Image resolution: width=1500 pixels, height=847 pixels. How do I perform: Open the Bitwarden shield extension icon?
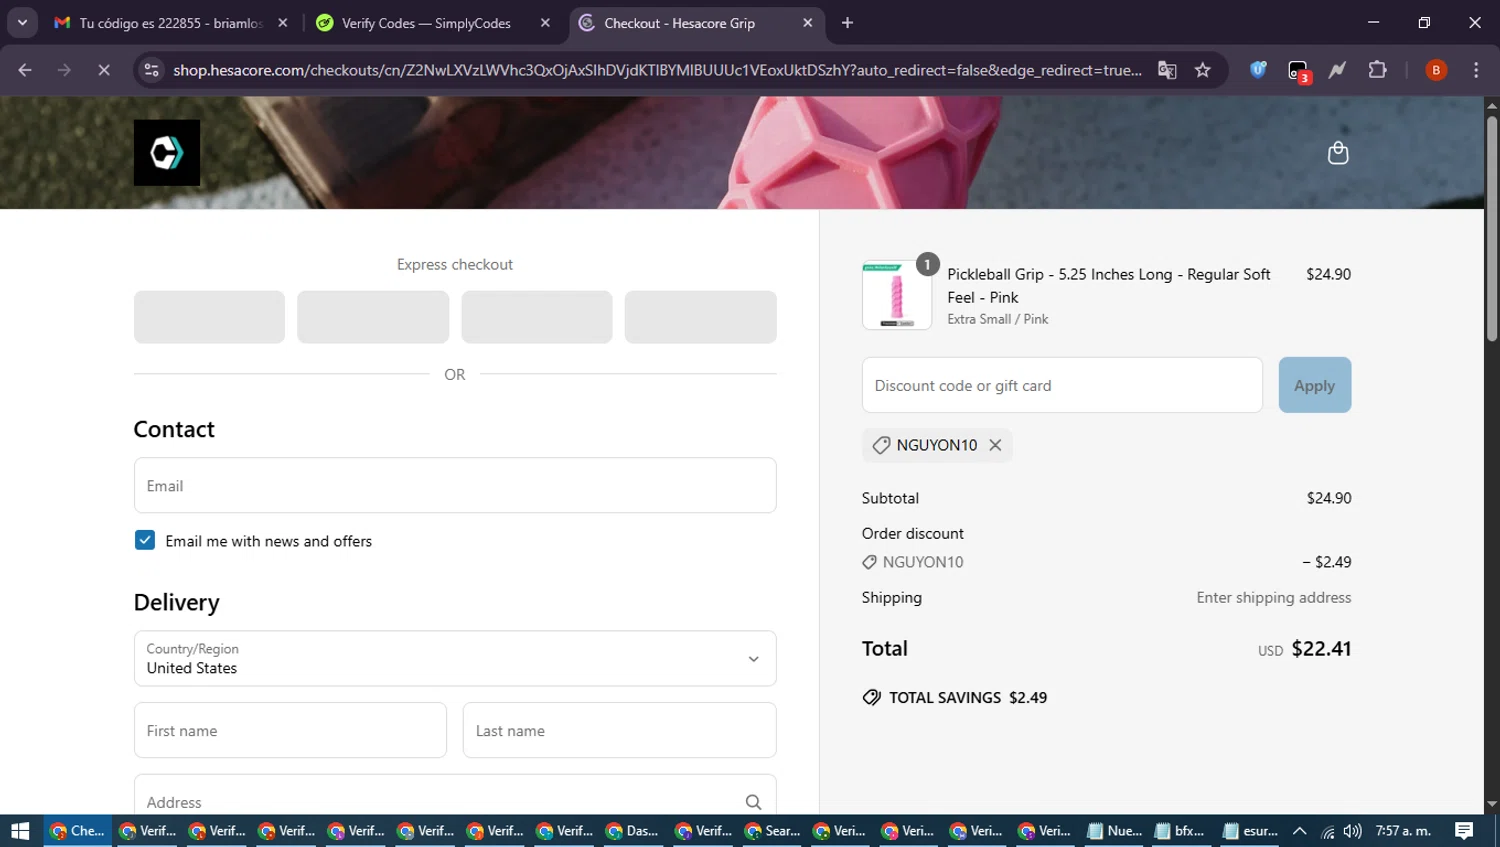tap(1258, 70)
